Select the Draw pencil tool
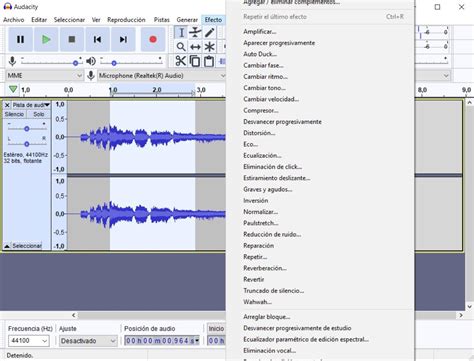474x361 pixels. pos(209,33)
